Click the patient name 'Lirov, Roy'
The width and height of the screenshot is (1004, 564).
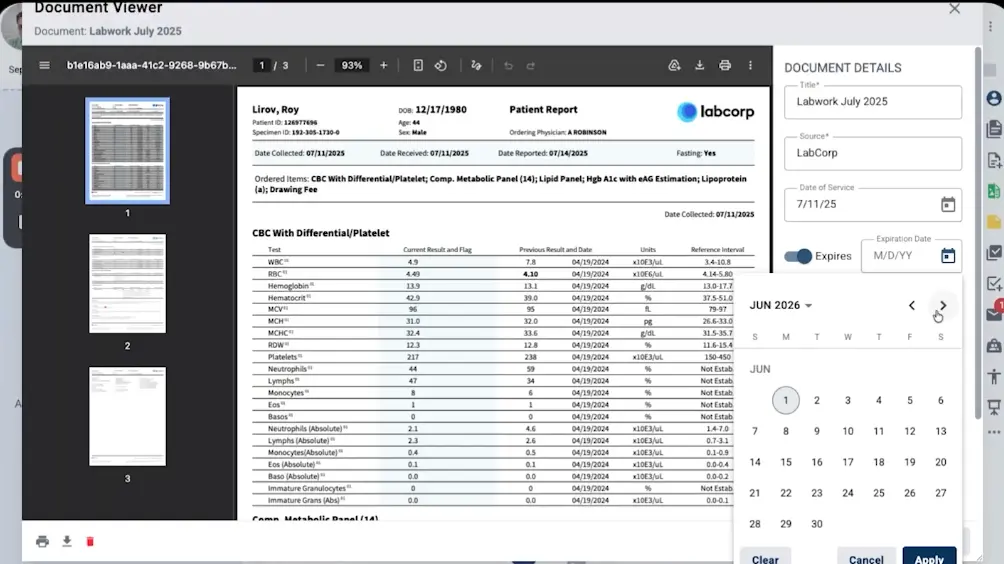coord(275,109)
